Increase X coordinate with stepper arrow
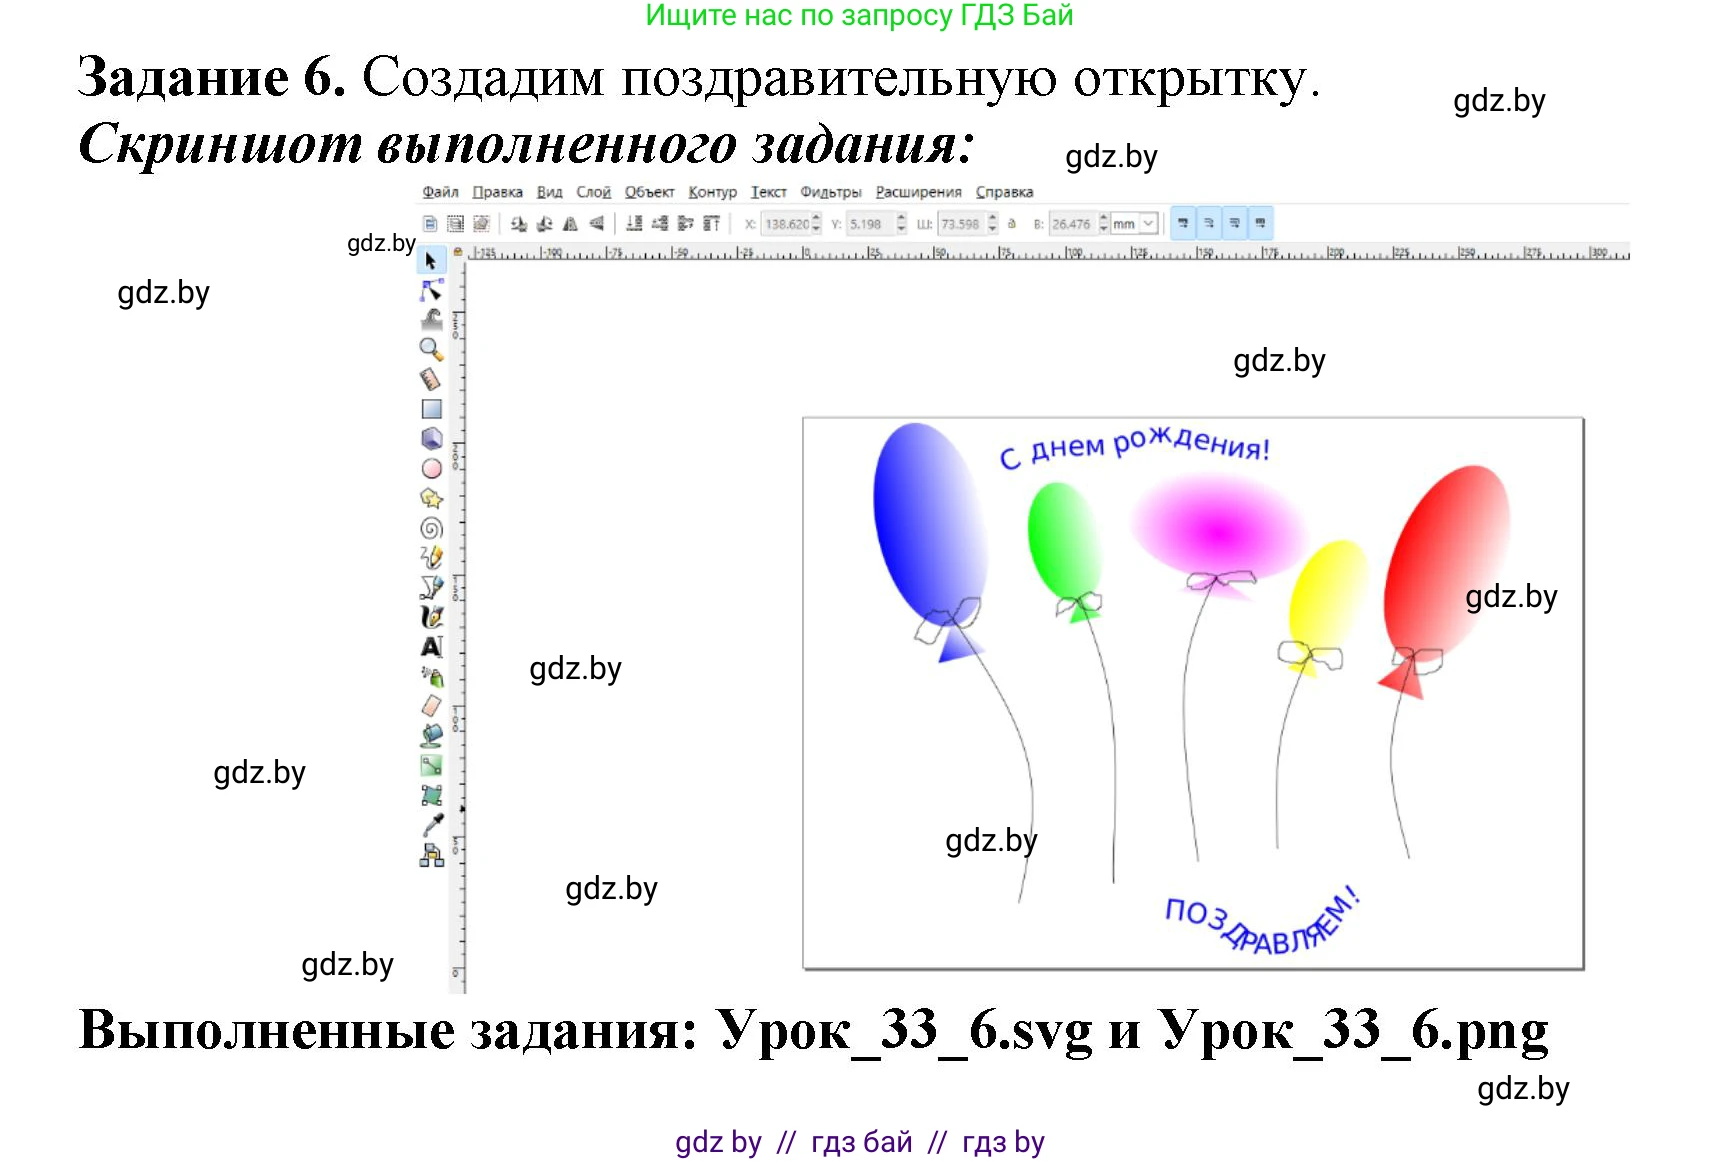 pos(815,218)
